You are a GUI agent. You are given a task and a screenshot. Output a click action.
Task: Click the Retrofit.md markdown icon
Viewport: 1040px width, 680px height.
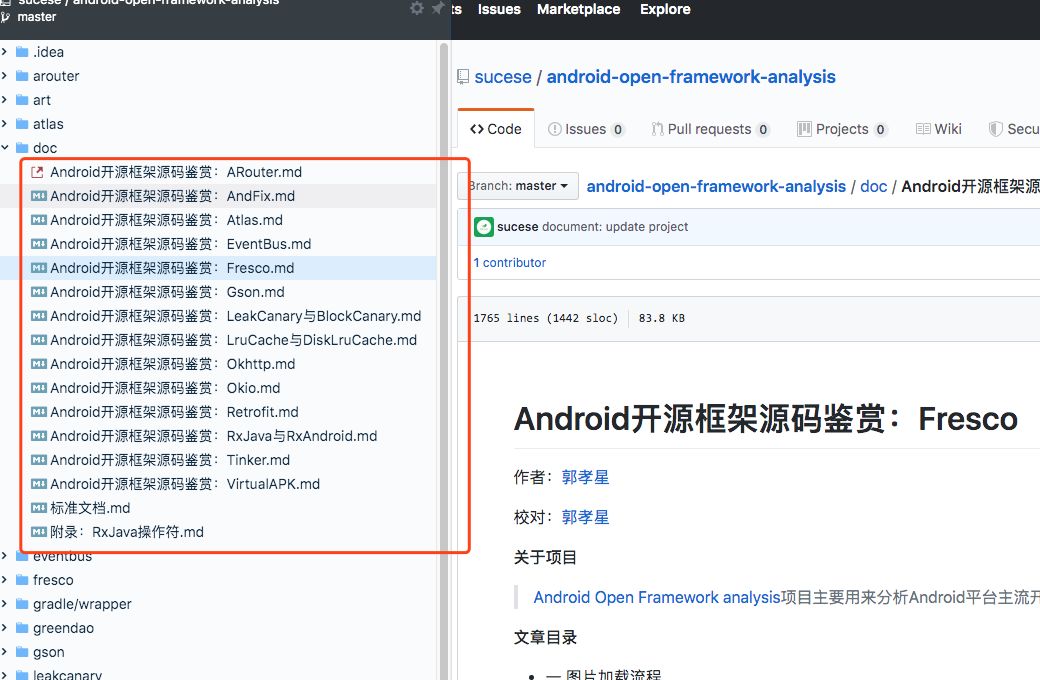click(x=39, y=411)
